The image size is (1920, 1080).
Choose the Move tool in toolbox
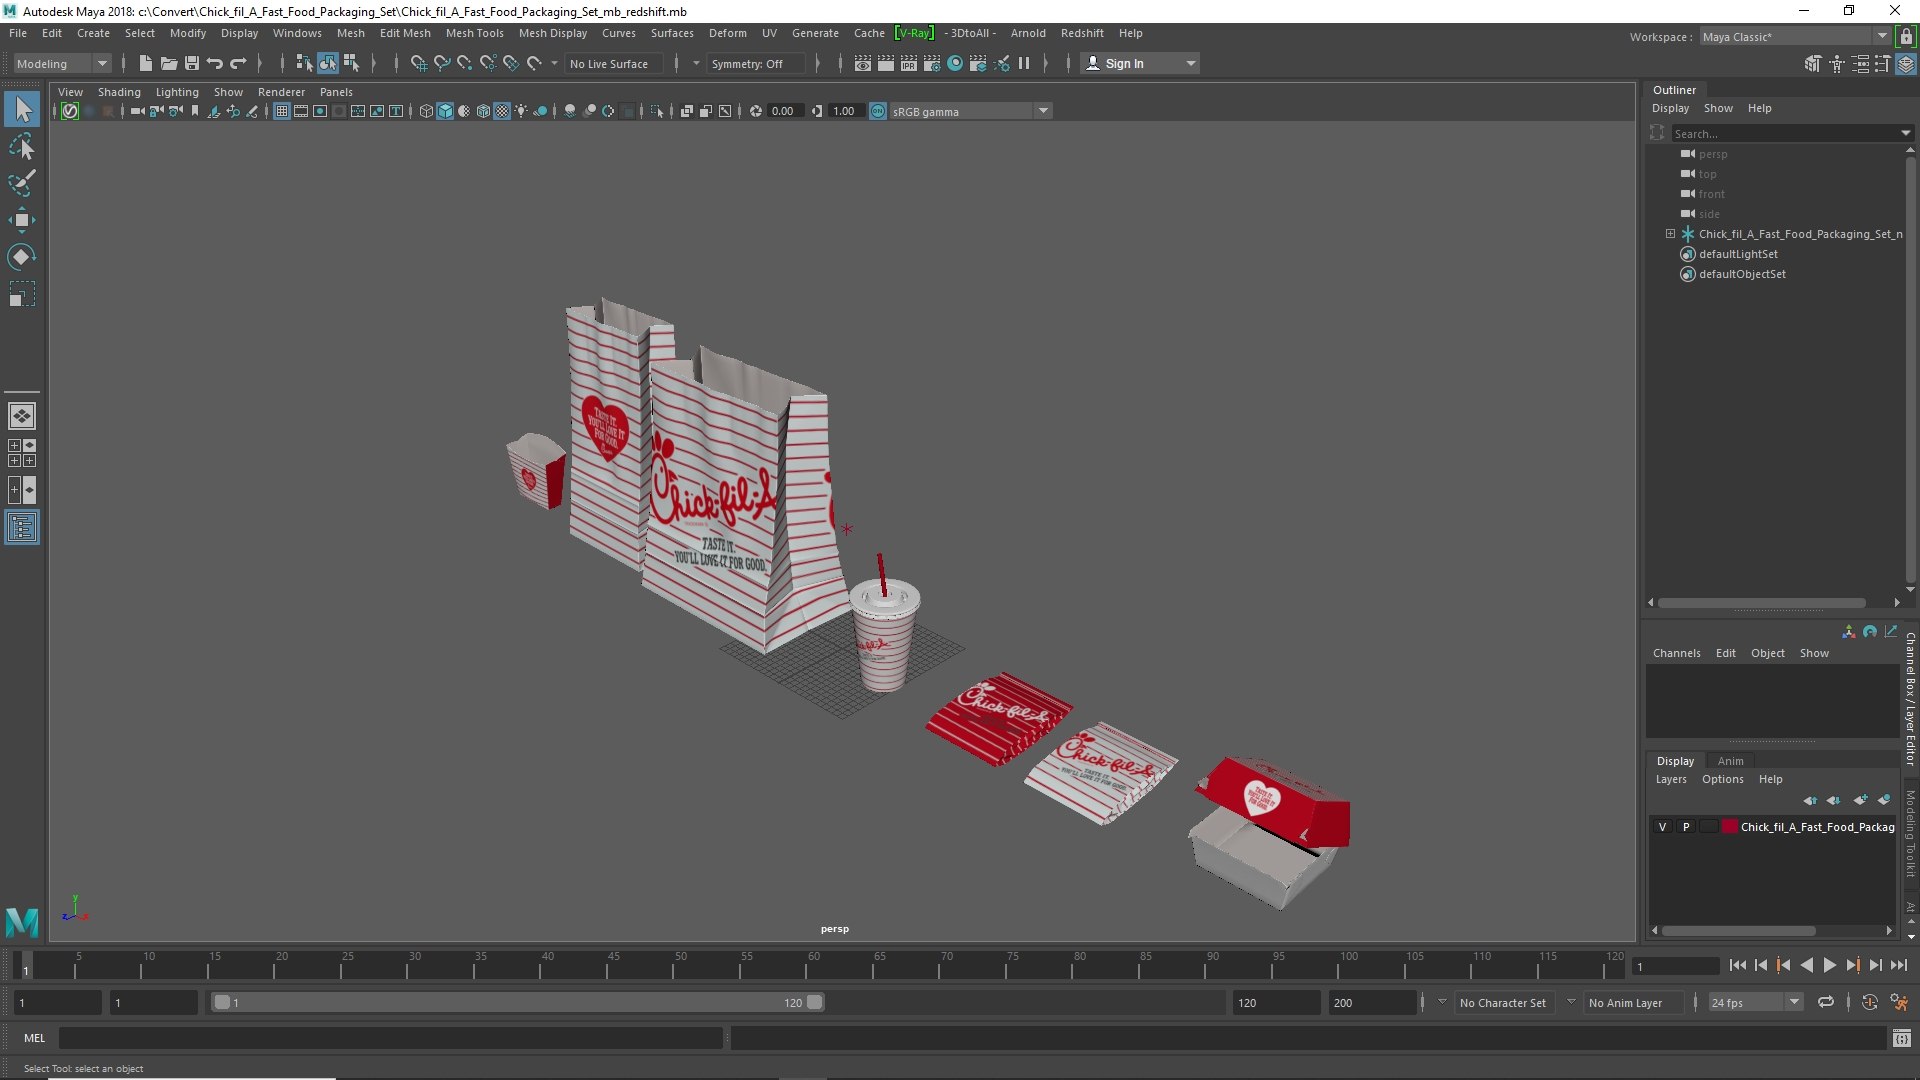[22, 220]
